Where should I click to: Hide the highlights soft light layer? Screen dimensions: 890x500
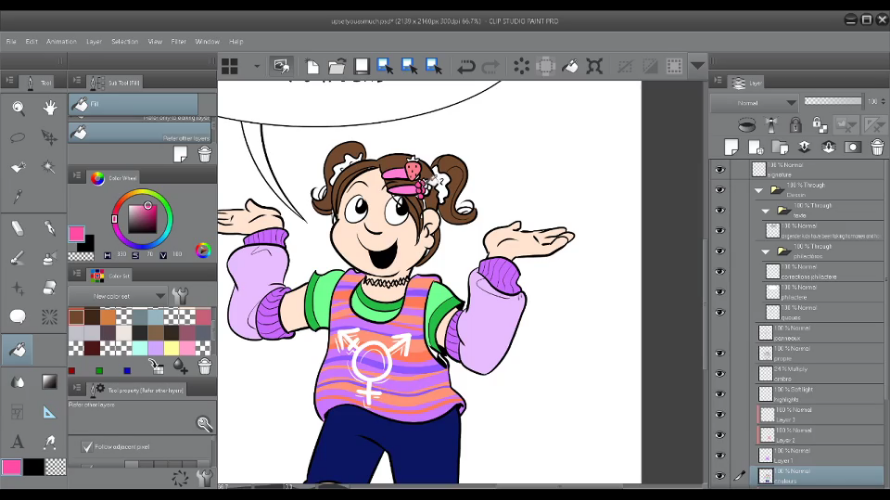point(720,394)
